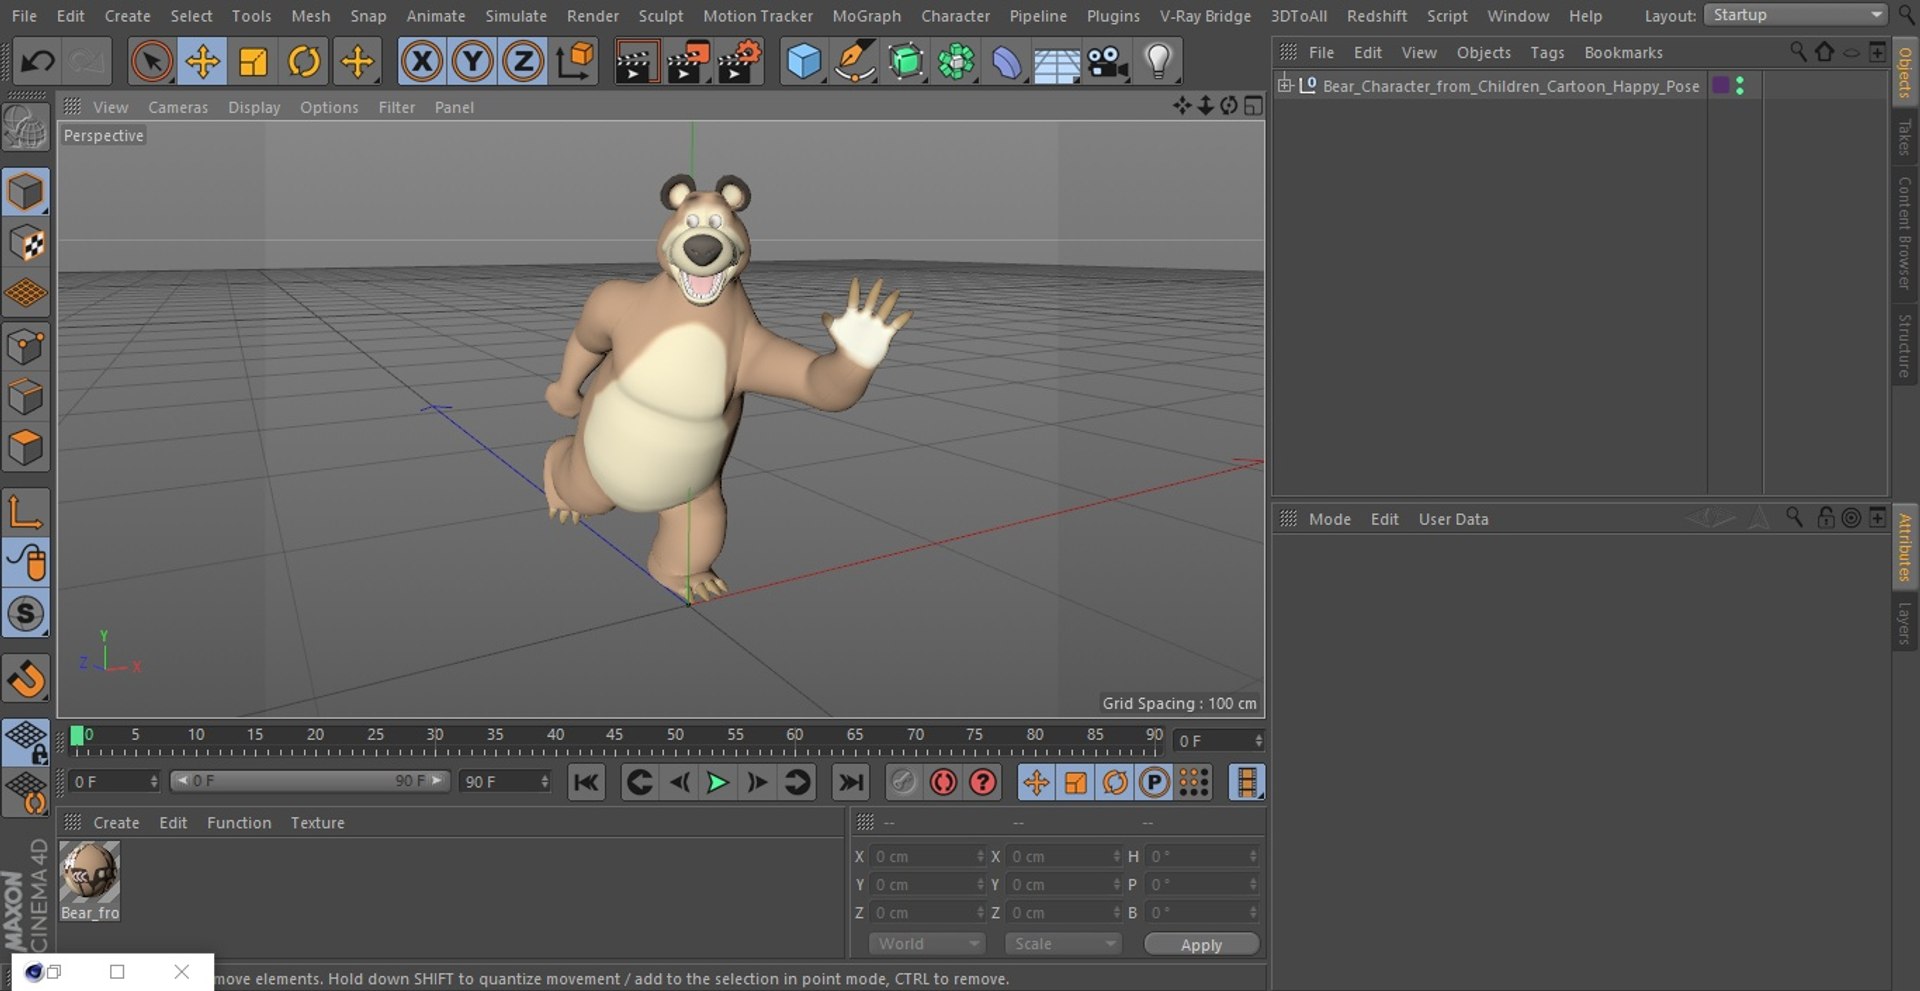Open the Layout Startup dropdown
The height and width of the screenshot is (991, 1920).
point(1796,15)
